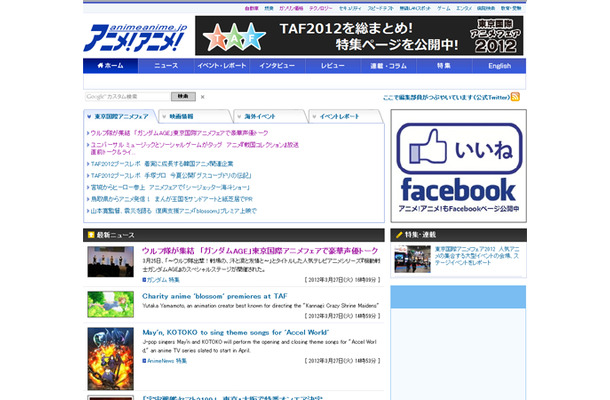Open the RSS feed icon
Screen dimensions: 610x400
[x=515, y=96]
